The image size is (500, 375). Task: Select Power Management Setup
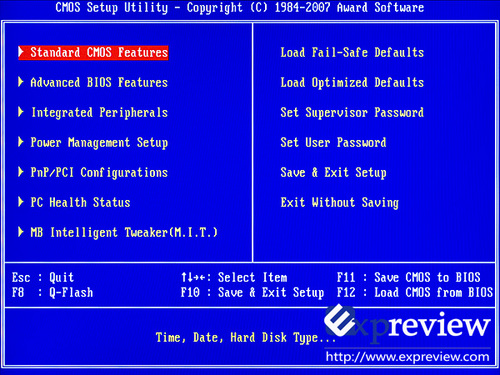[x=99, y=143]
